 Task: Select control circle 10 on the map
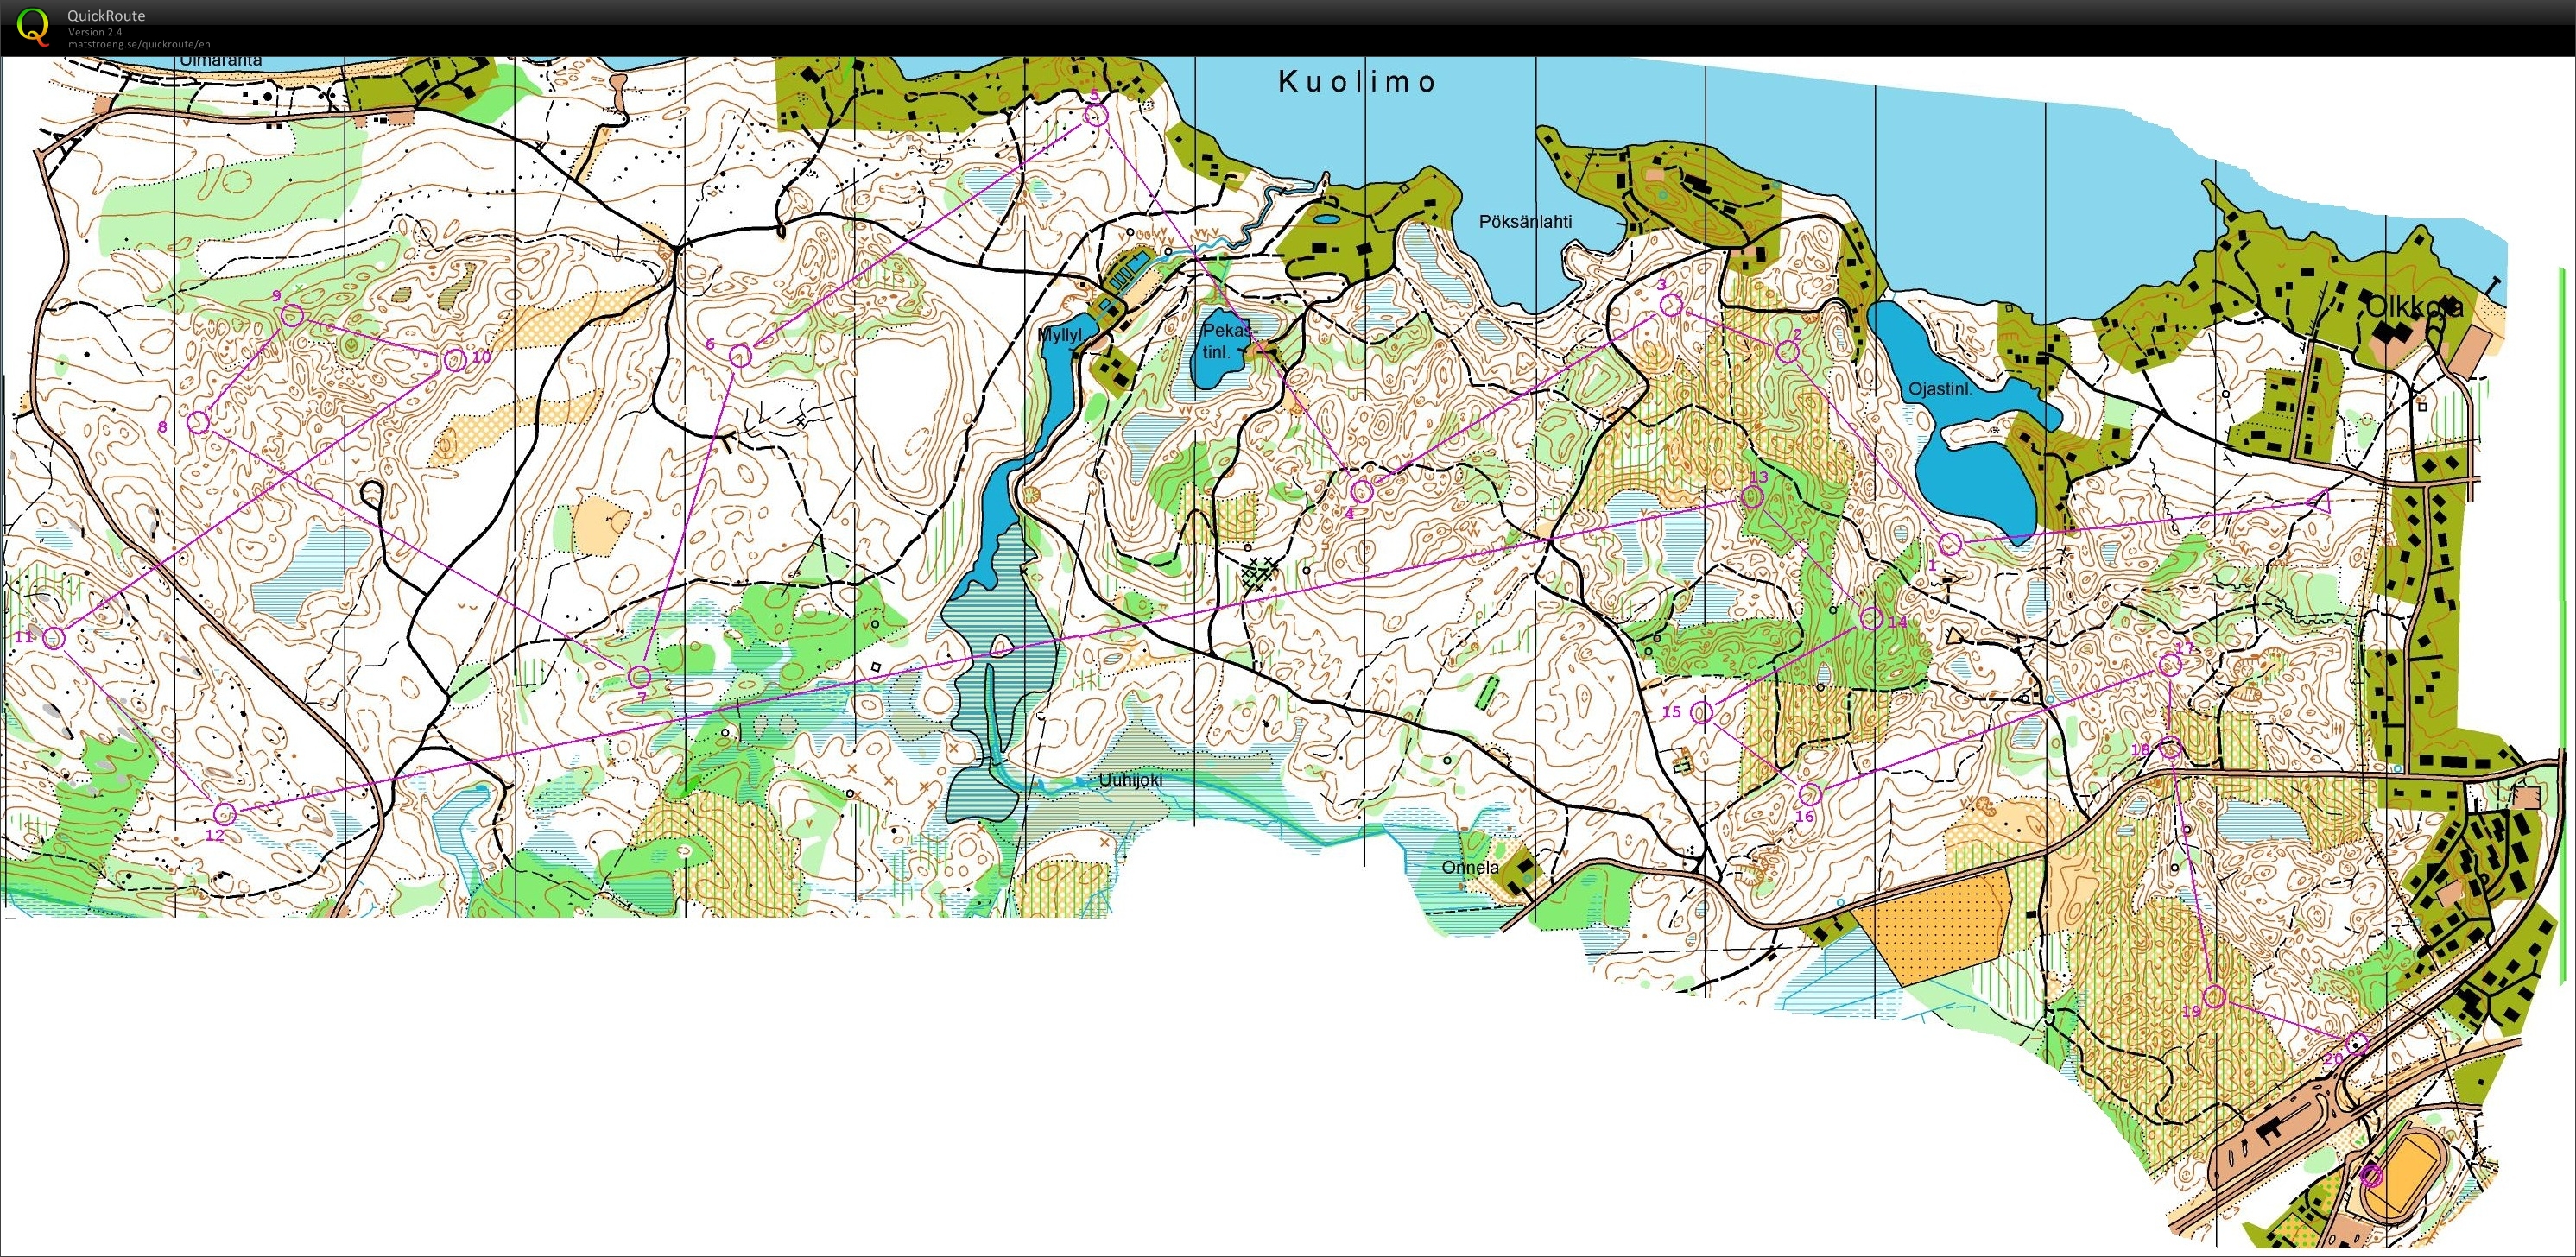(x=454, y=360)
